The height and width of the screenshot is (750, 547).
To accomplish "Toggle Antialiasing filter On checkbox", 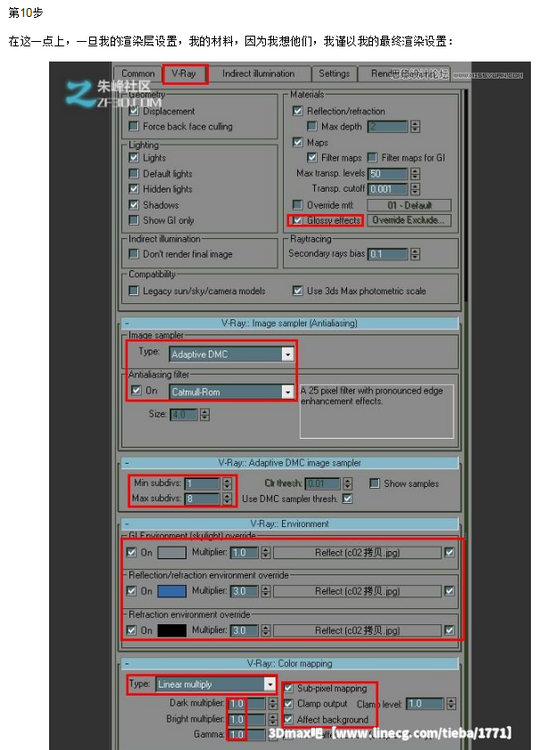I will point(136,390).
